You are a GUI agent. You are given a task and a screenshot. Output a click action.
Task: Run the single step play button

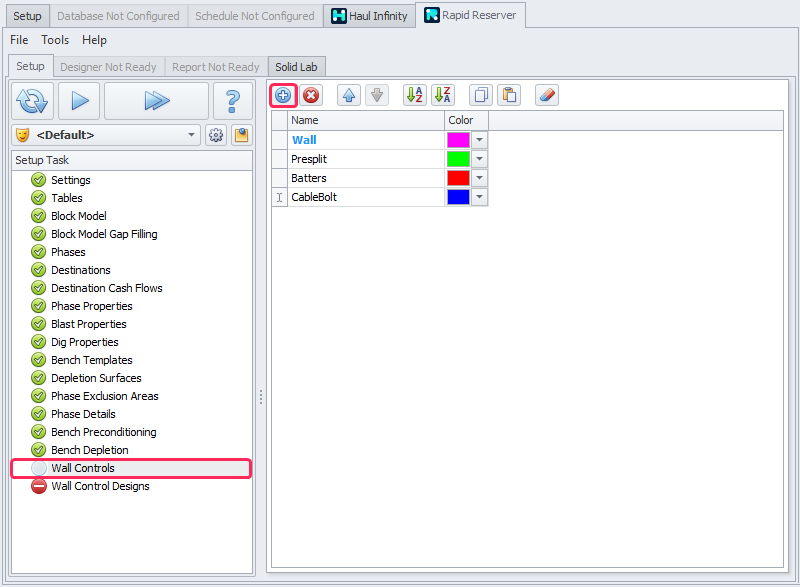[79, 101]
